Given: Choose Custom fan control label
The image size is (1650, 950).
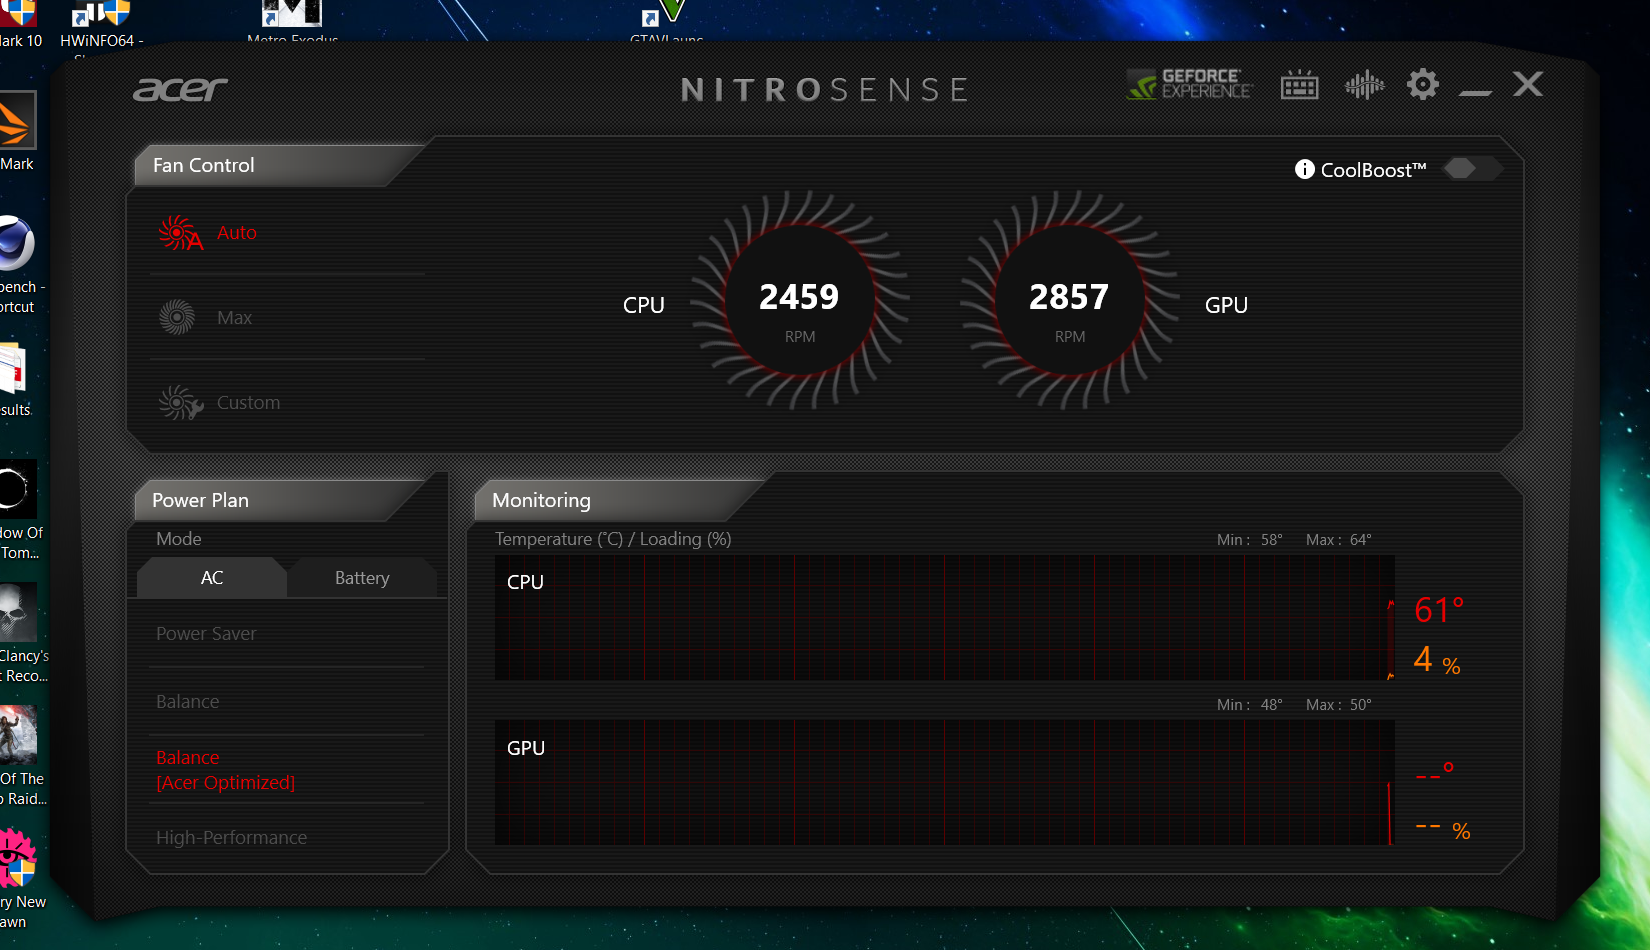Looking at the screenshot, I should tap(249, 403).
